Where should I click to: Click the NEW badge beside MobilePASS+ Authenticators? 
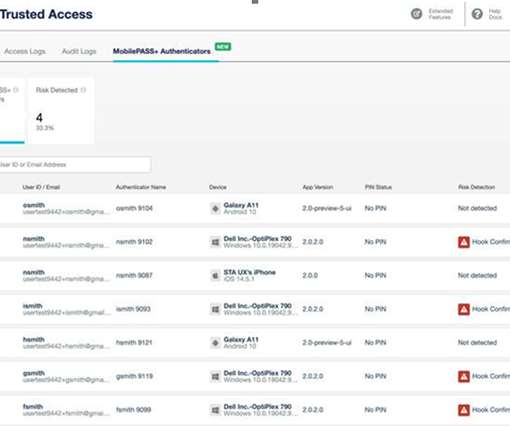223,47
